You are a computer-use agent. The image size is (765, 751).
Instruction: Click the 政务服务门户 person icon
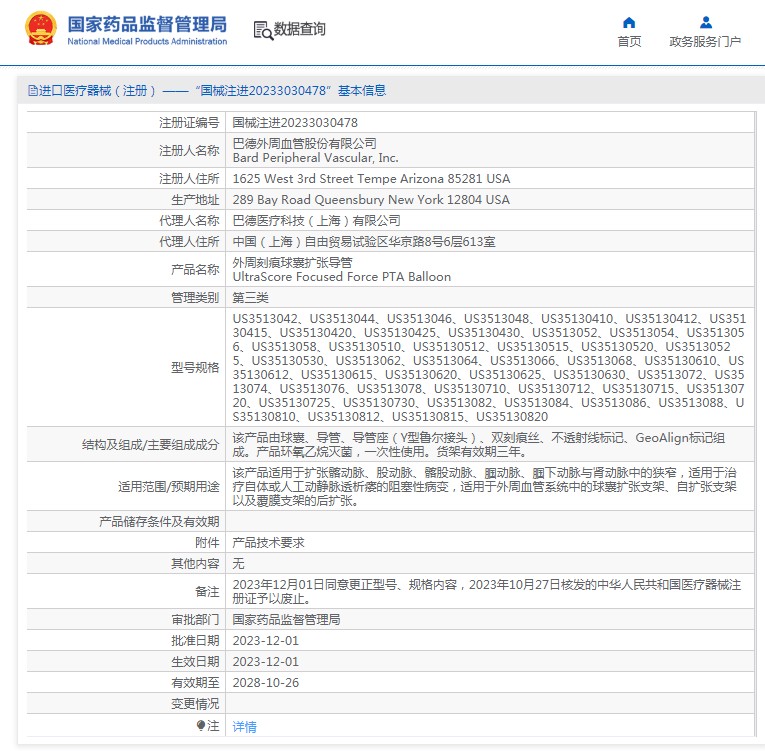tap(705, 22)
